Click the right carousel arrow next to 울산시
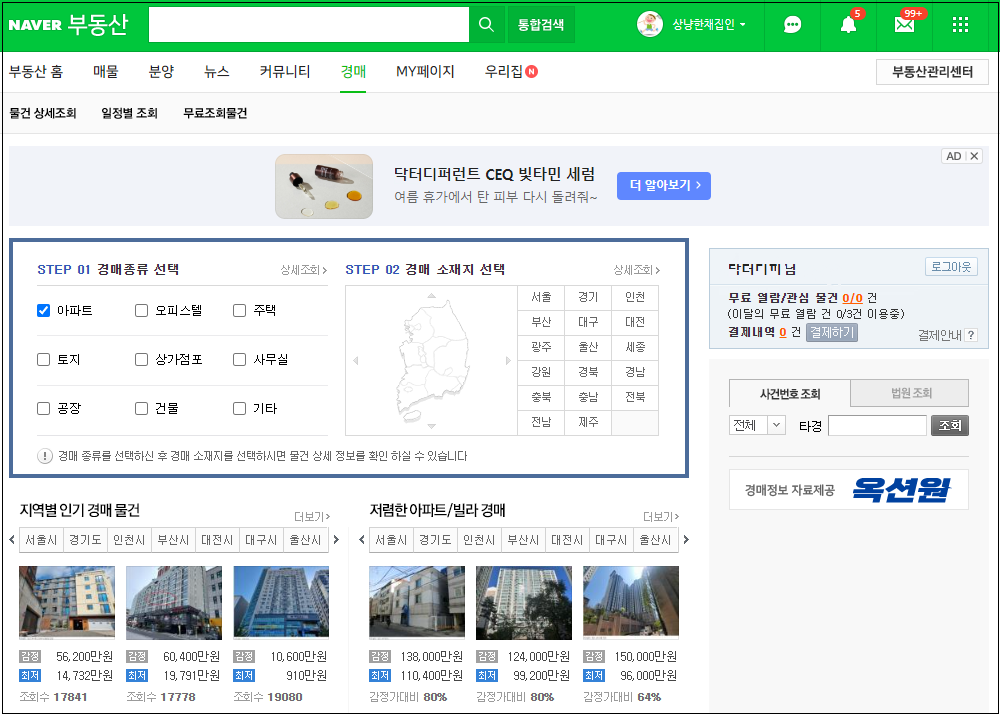 point(335,539)
